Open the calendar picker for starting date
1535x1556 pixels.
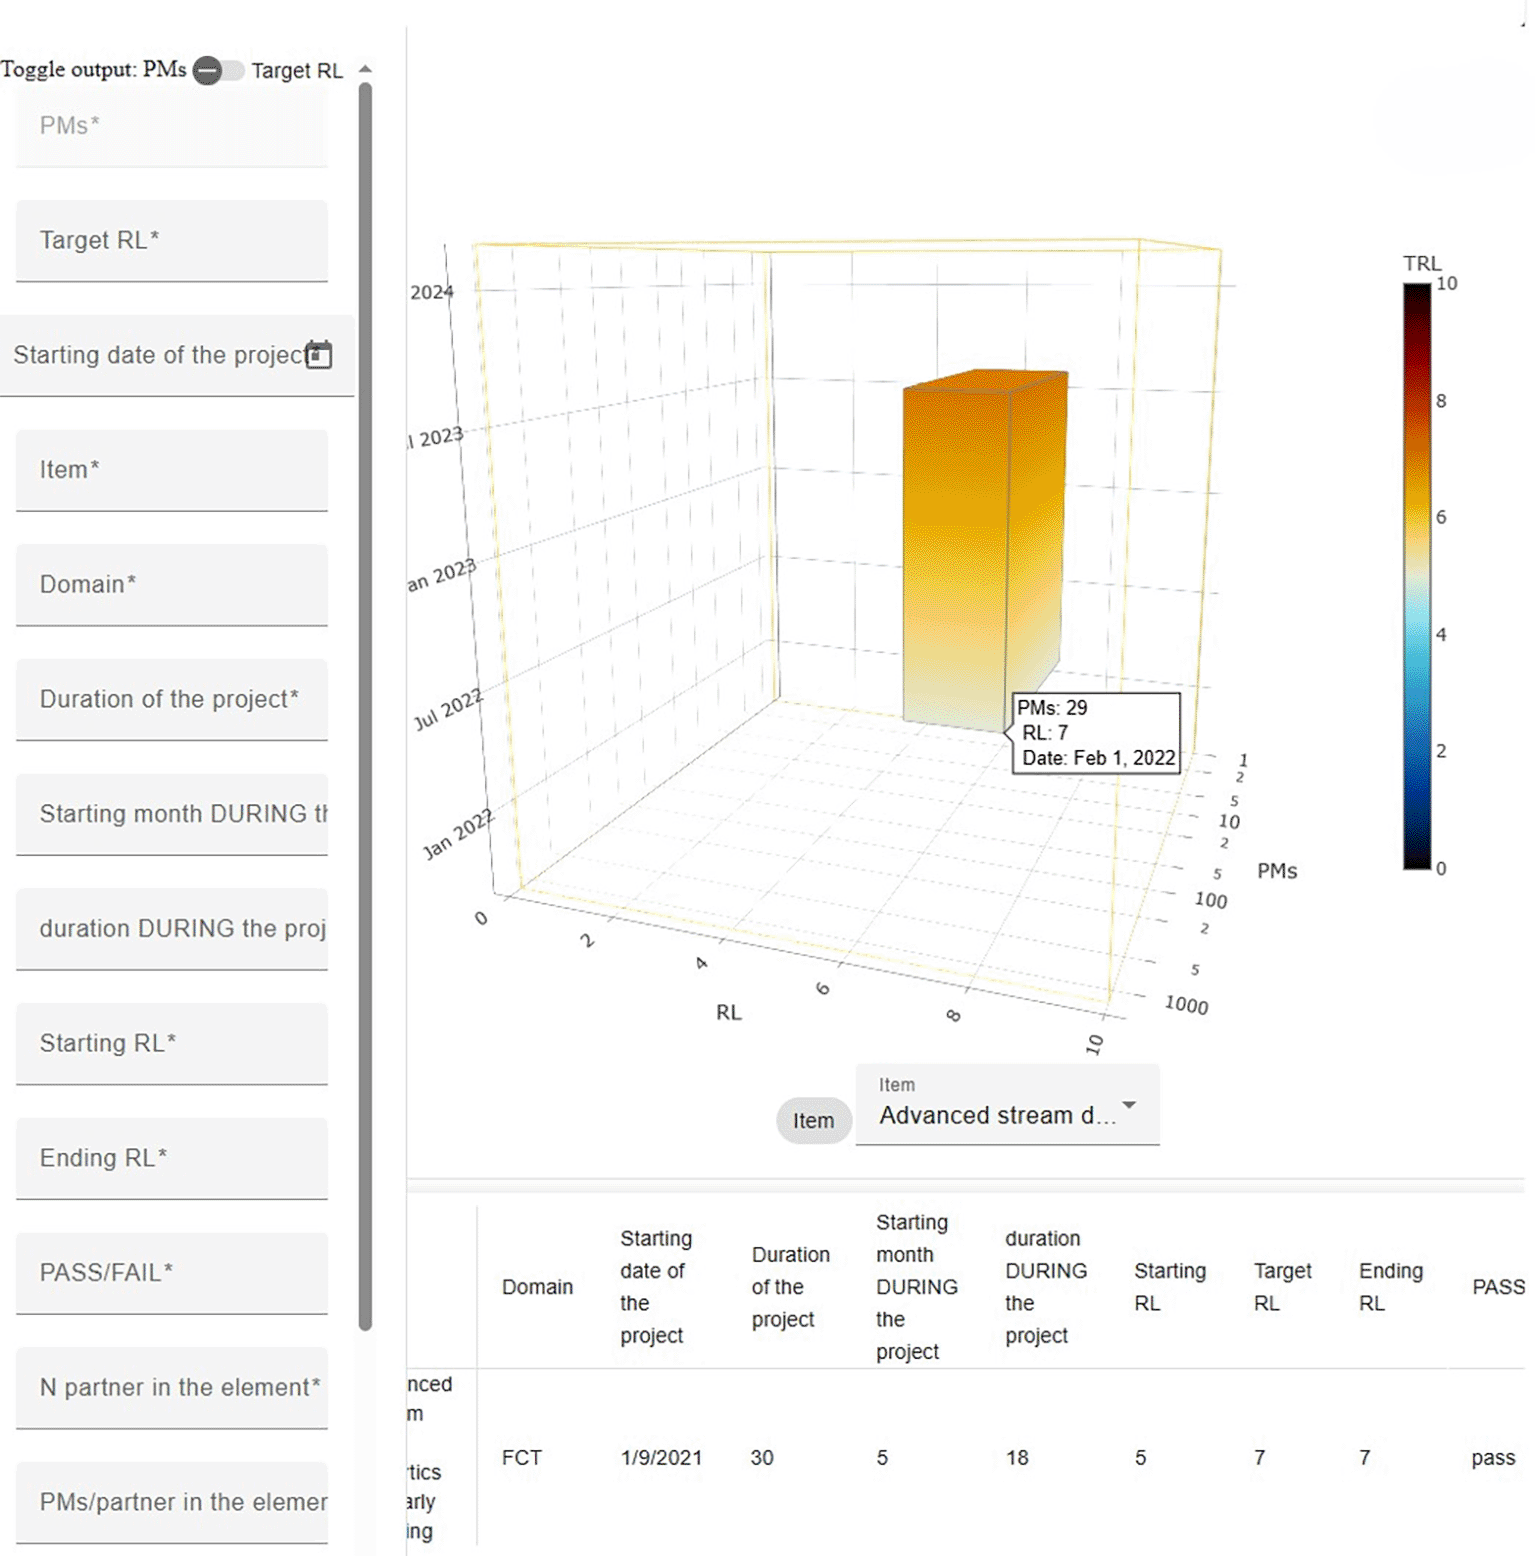[319, 355]
